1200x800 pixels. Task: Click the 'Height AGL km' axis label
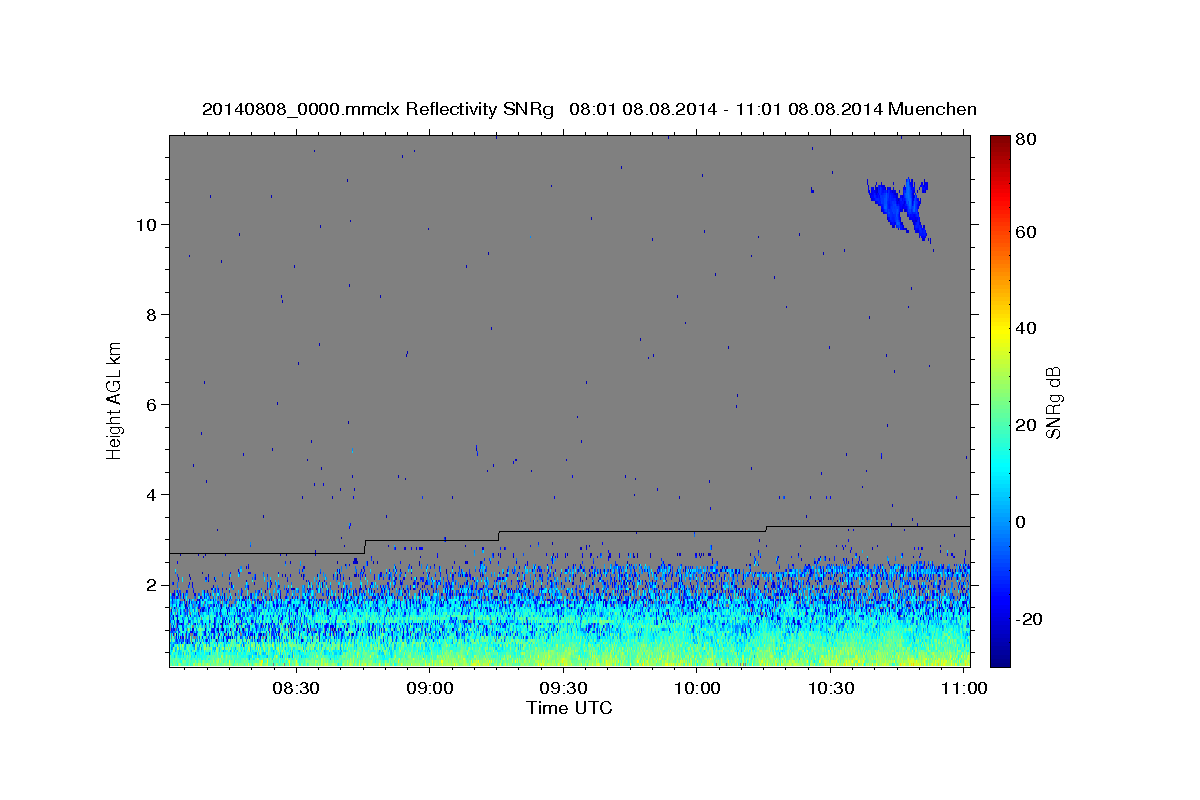coord(114,401)
